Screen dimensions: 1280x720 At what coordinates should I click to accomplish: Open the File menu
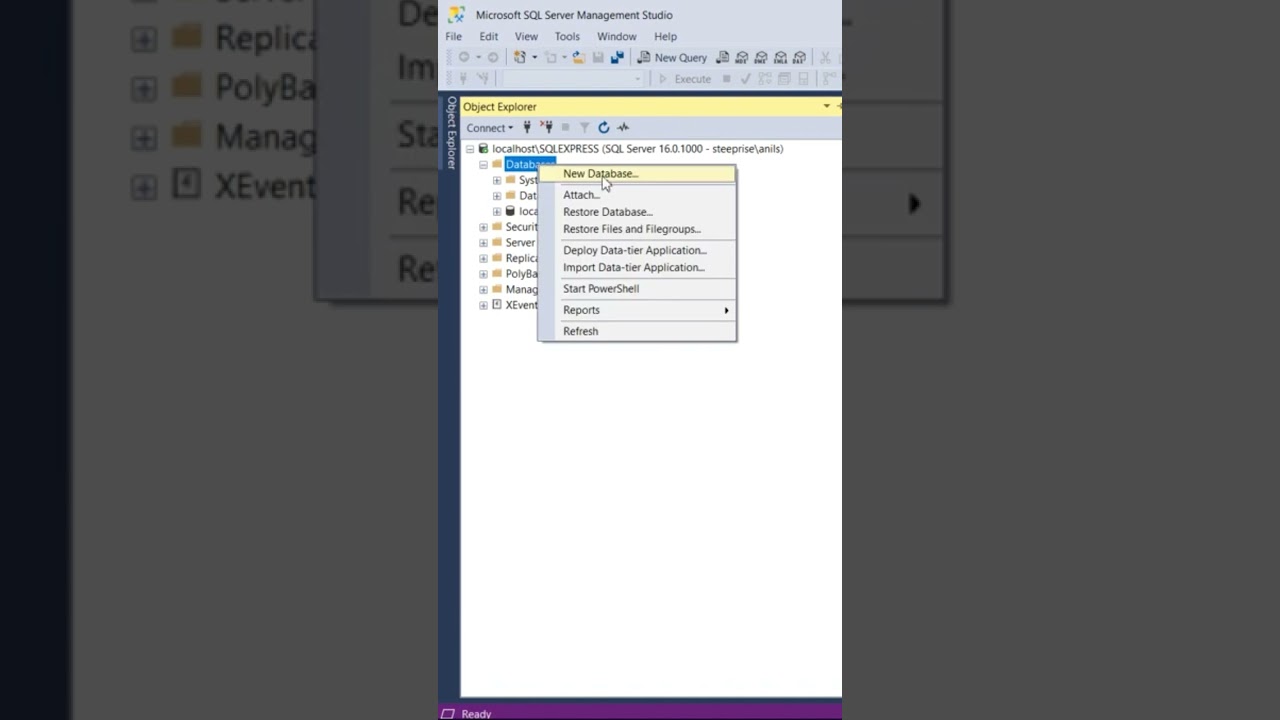[454, 36]
